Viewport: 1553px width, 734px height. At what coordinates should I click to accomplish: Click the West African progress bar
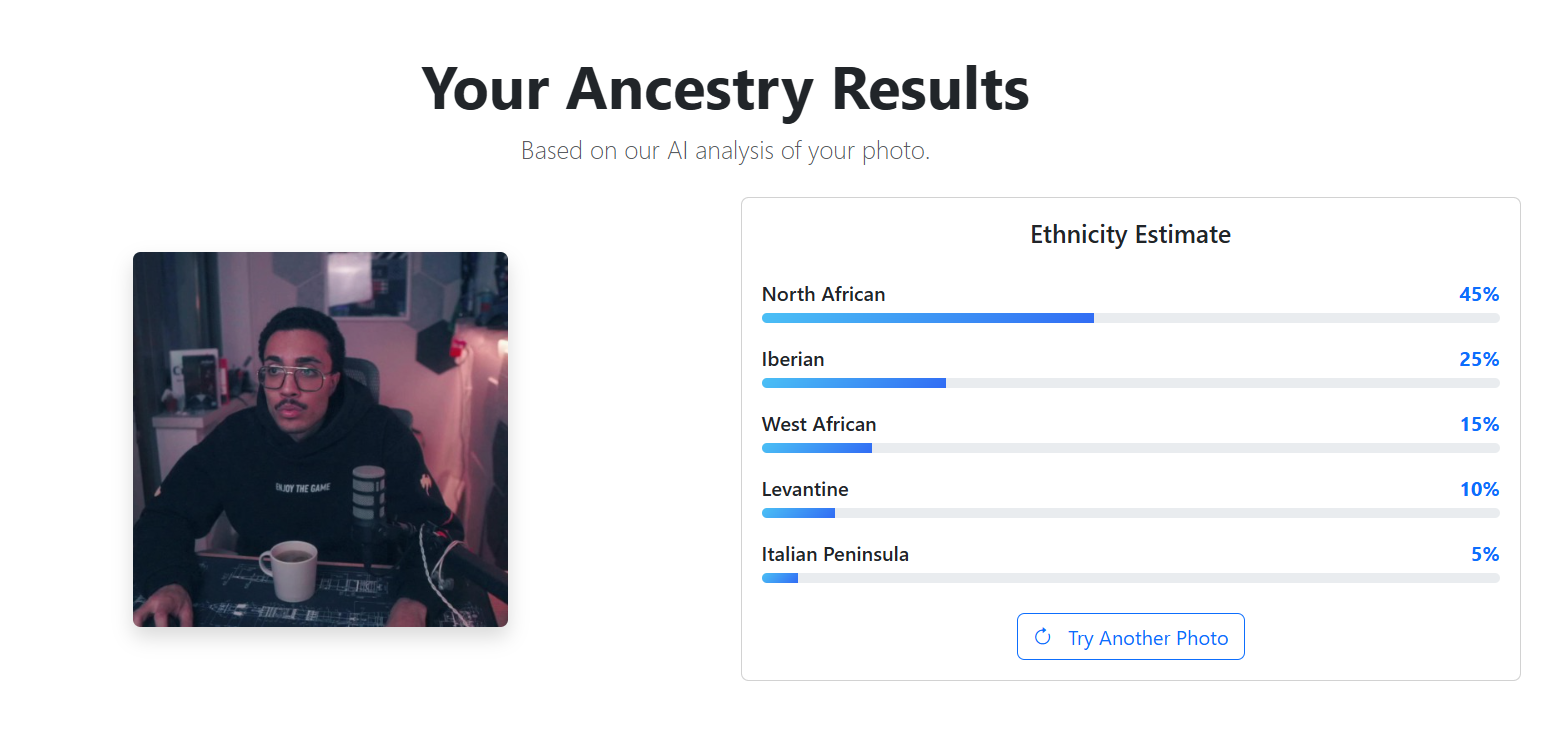tap(1130, 448)
